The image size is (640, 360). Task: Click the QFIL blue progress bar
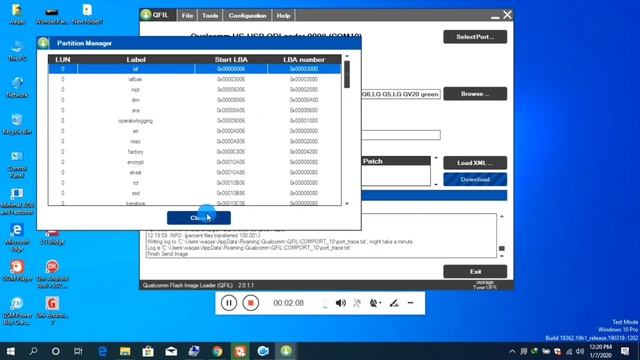tap(434, 195)
